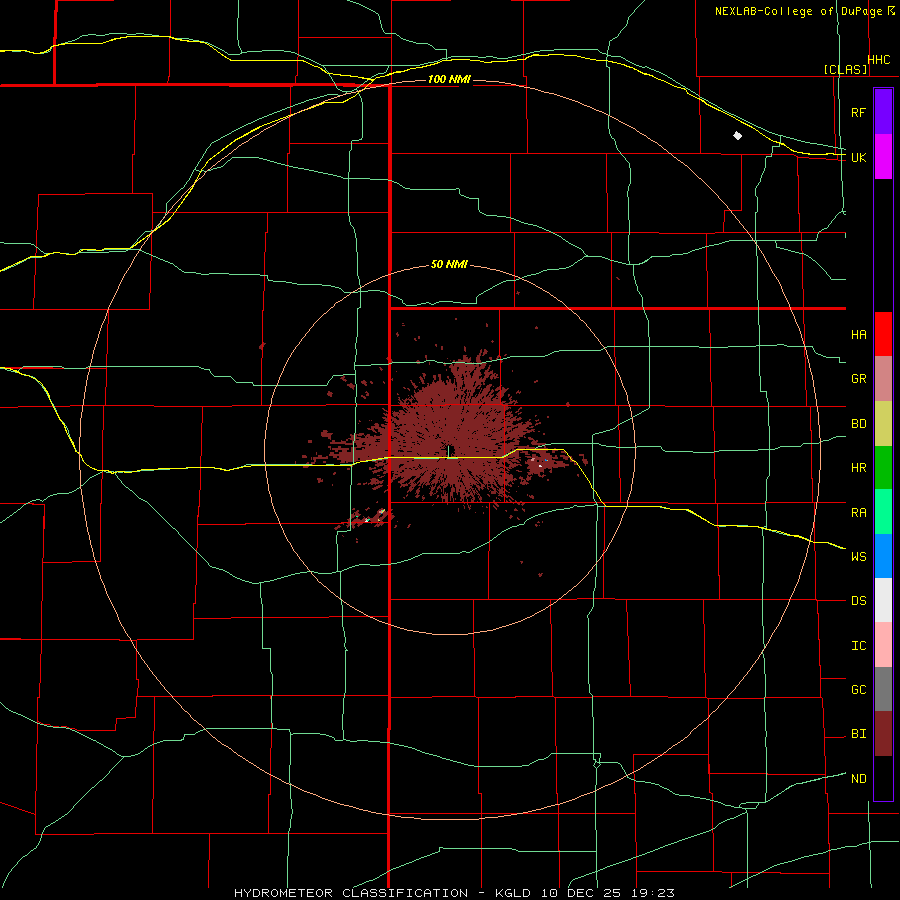Click the 'RA' legend label
Viewport: 900px width, 900px height.
[859, 513]
